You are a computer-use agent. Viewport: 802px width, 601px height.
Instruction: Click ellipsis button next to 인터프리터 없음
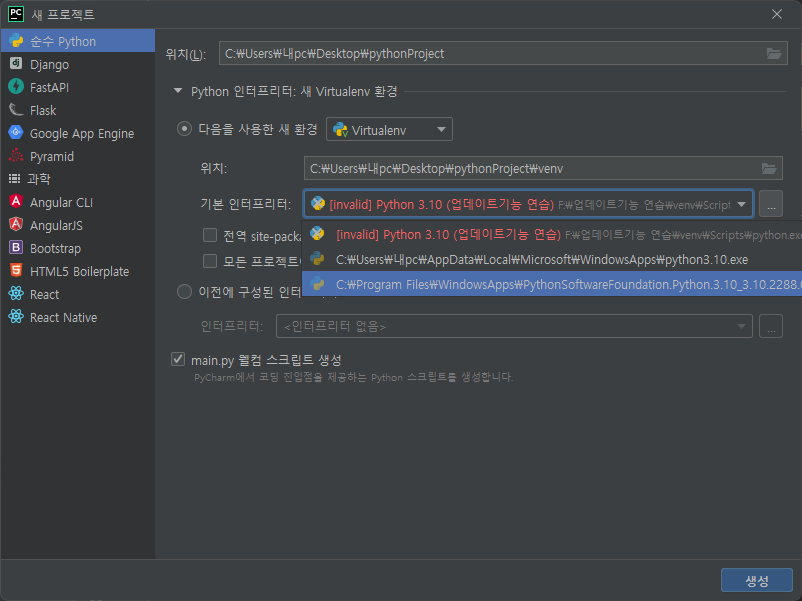tap(771, 326)
